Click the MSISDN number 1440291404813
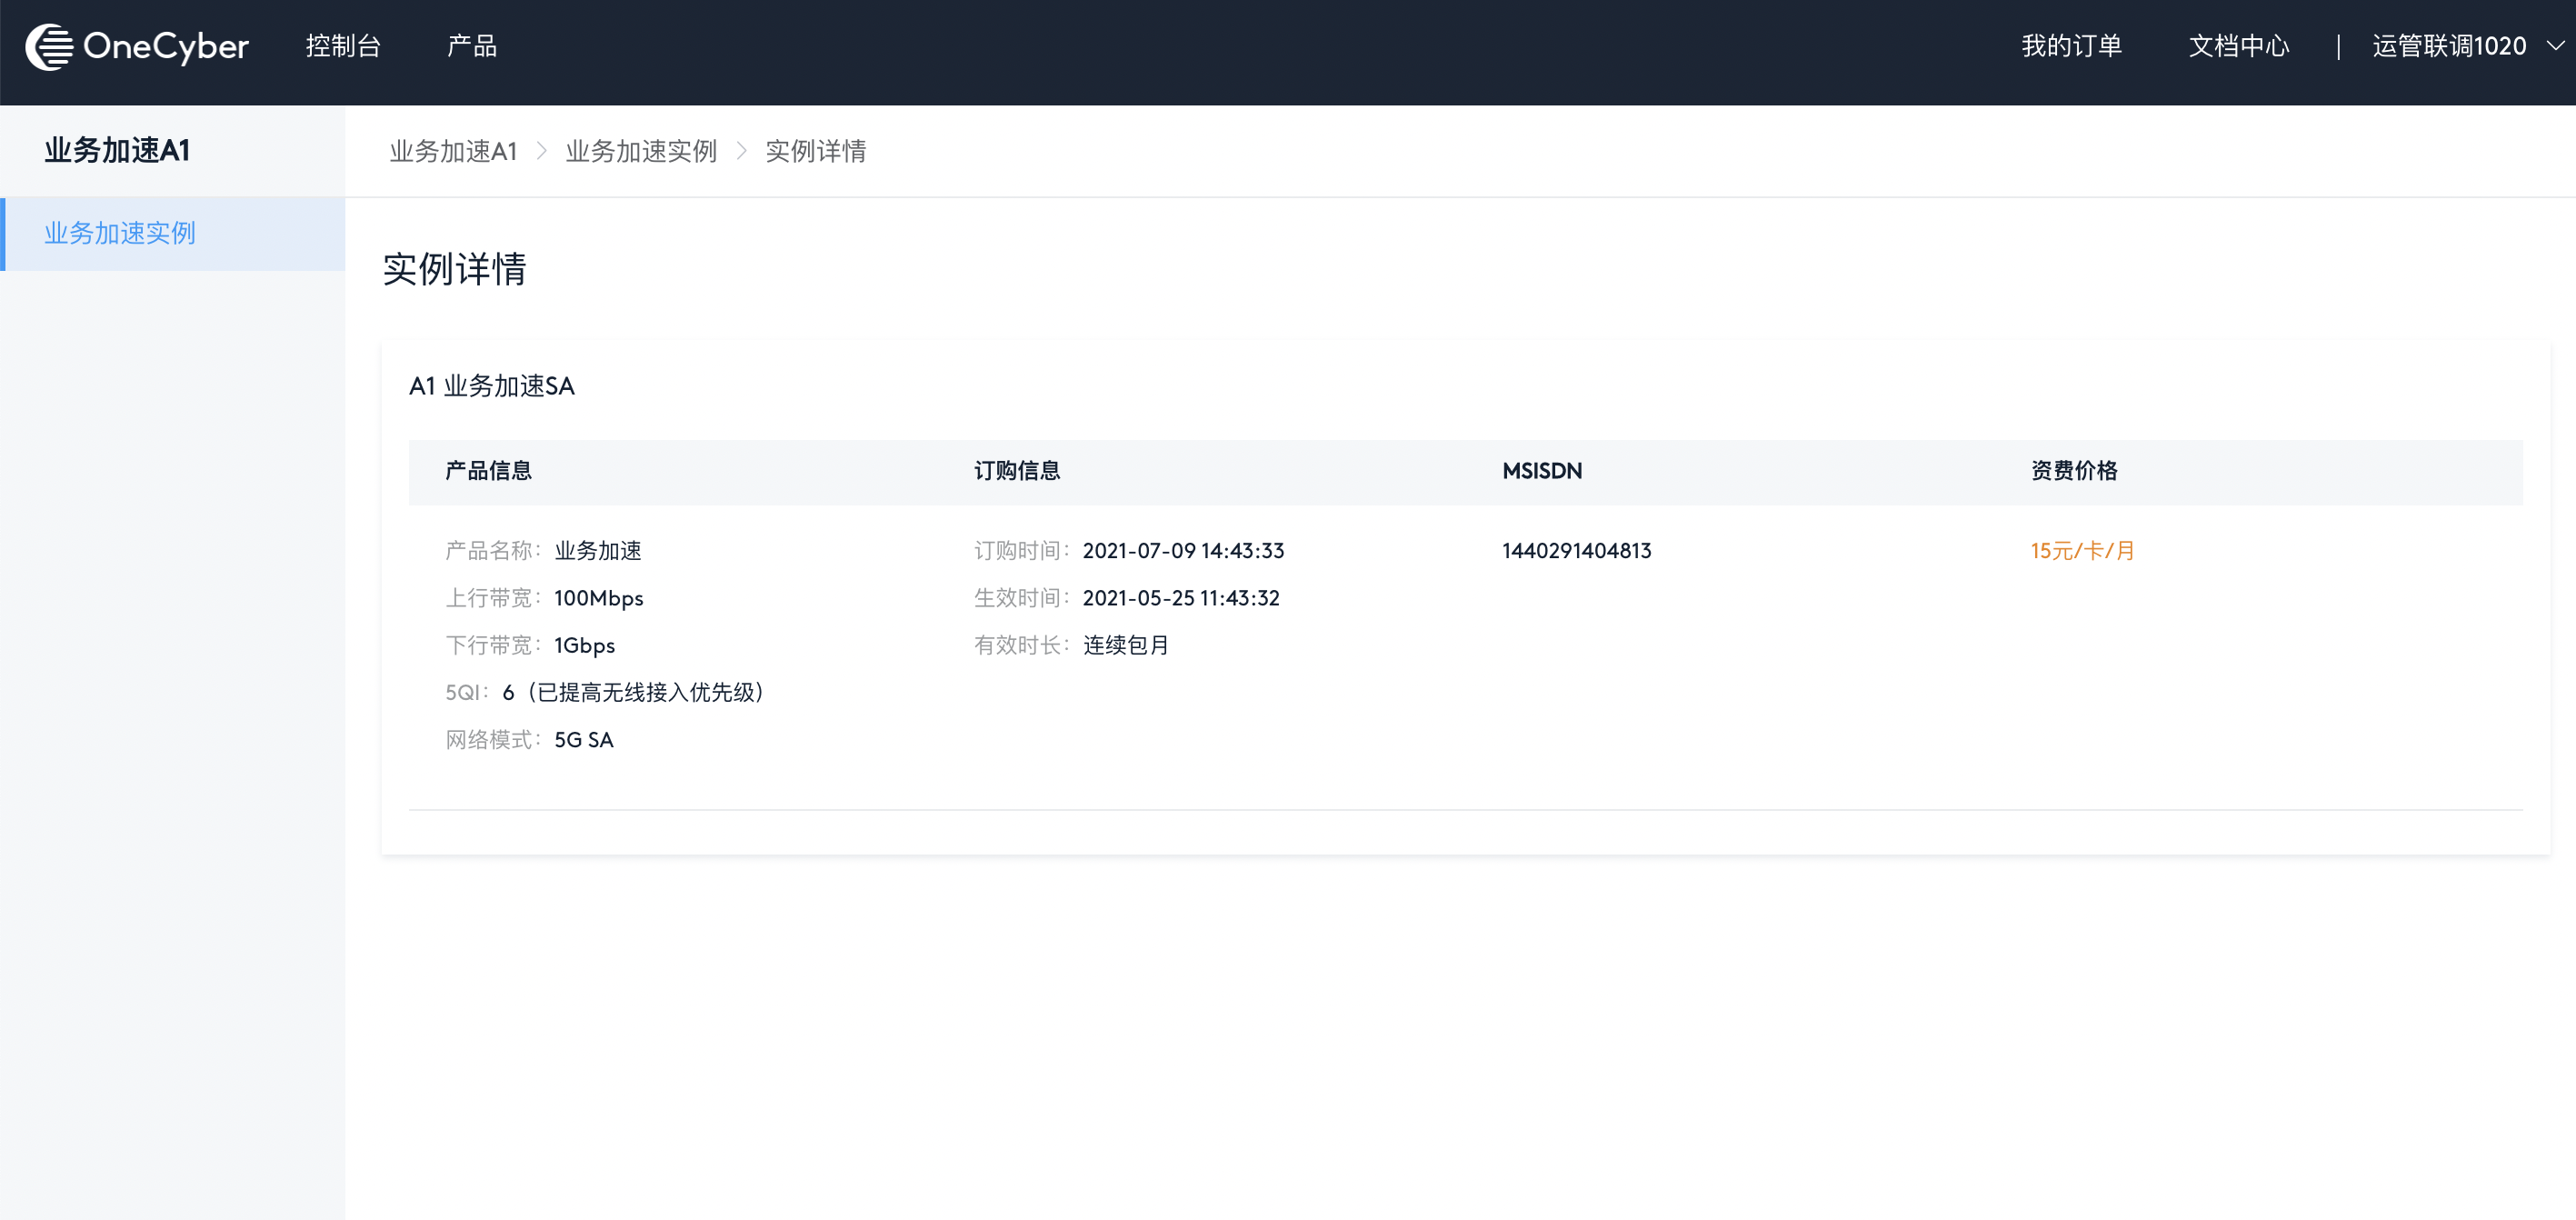The image size is (2576, 1220). click(1576, 550)
